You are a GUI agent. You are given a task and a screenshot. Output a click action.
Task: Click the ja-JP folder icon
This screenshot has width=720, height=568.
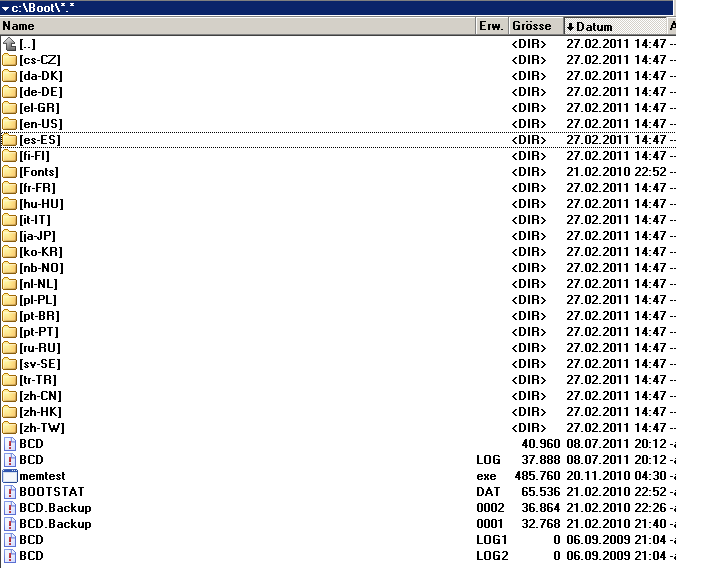(x=9, y=236)
